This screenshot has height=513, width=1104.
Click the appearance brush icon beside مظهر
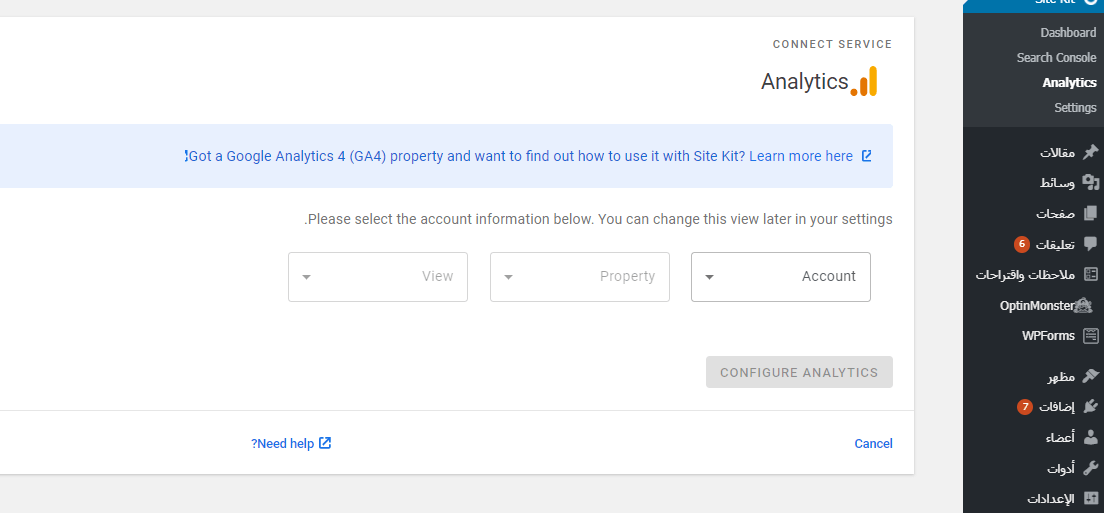pyautogui.click(x=1090, y=376)
